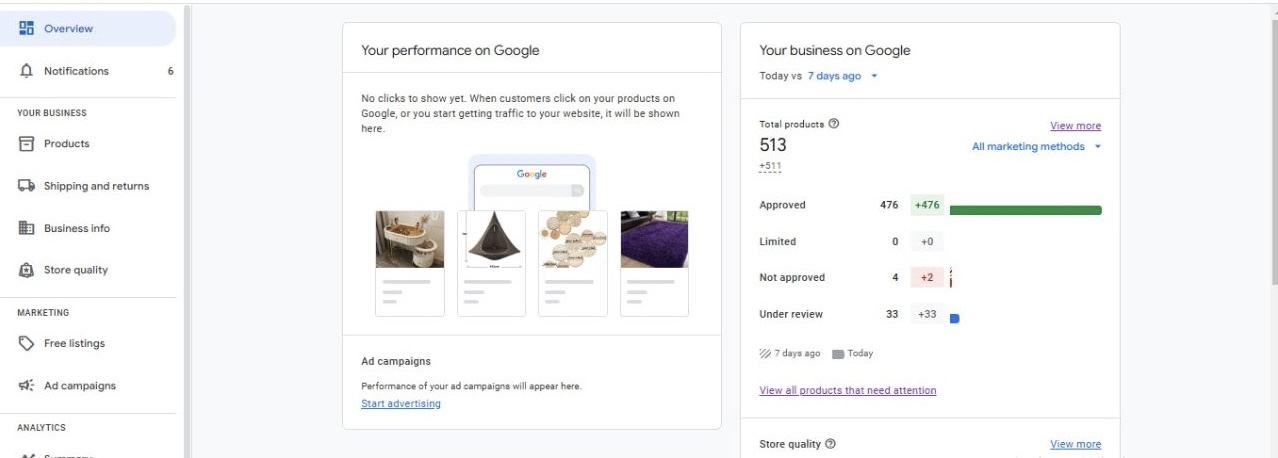
Task: Click the Shipping and returns truck icon
Action: [27, 186]
